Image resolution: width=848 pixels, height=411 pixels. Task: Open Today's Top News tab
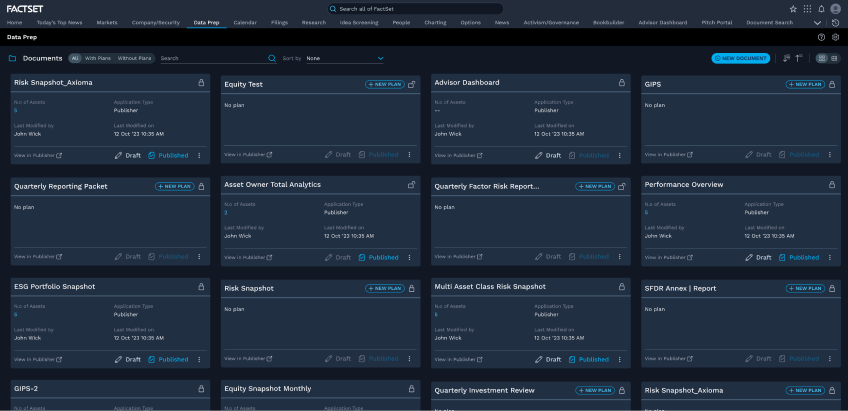coord(59,23)
